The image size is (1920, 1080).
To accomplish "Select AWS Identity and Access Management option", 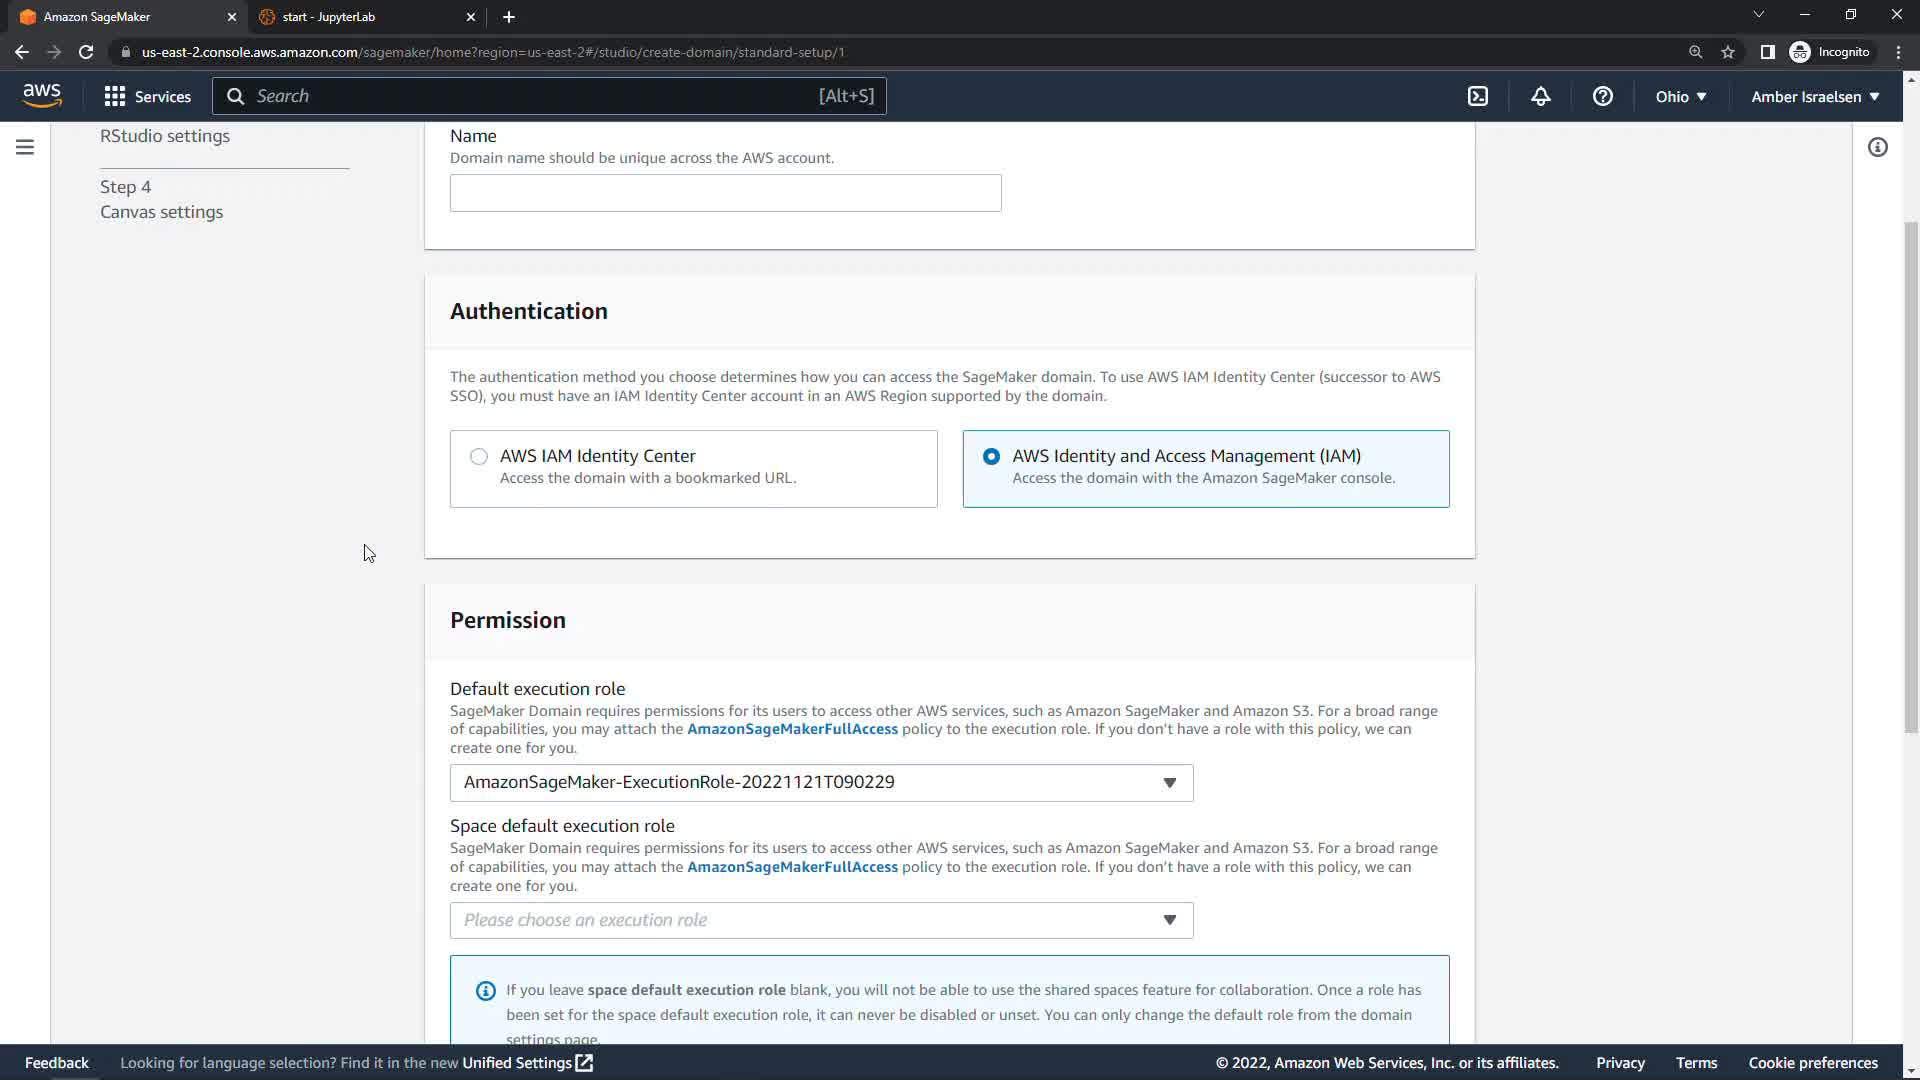I will (991, 456).
